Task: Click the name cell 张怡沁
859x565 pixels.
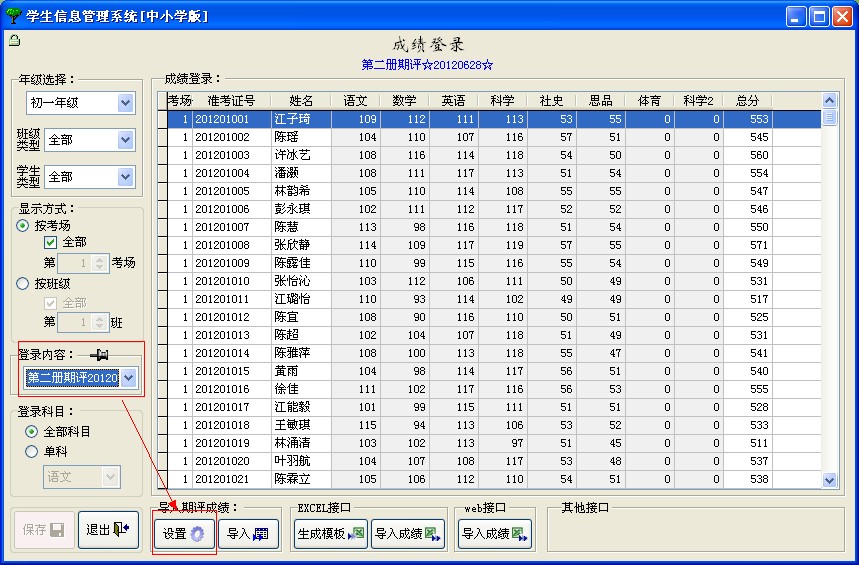Action: [x=301, y=281]
